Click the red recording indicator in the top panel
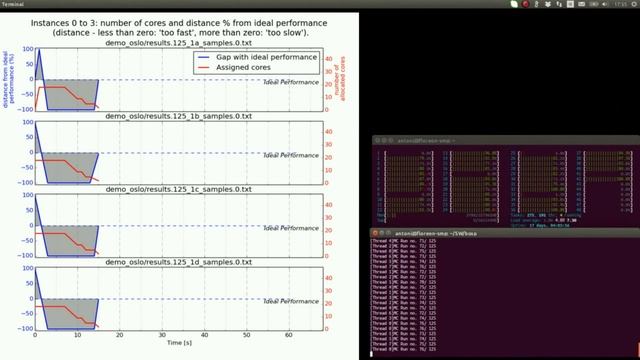 point(525,4)
